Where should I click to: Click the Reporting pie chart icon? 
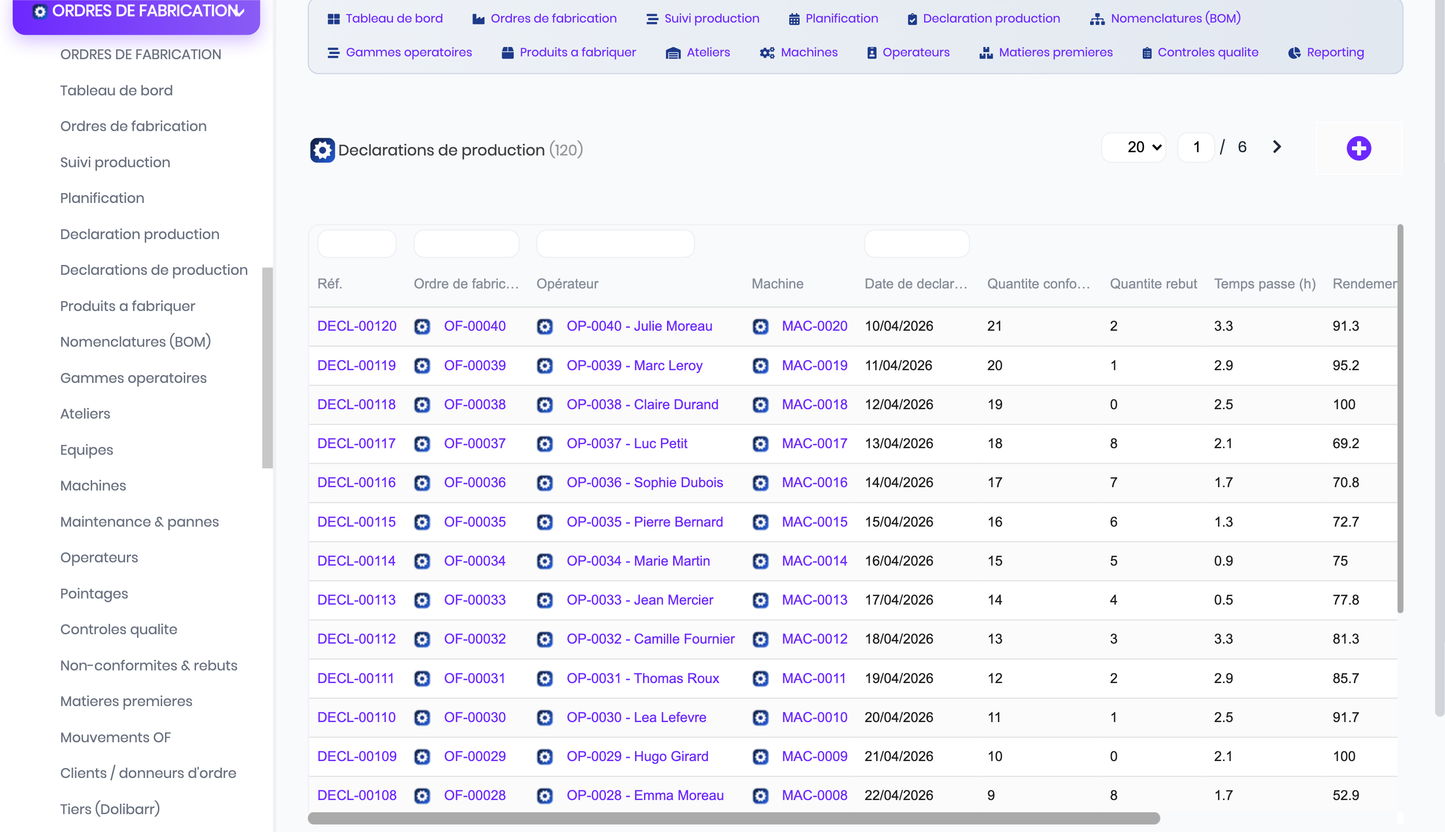coord(1294,53)
